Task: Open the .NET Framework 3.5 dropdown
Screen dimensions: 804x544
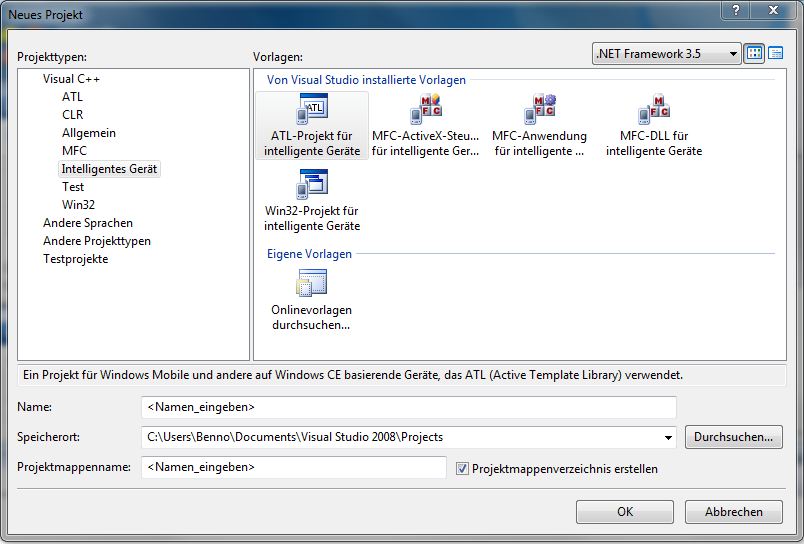Action: click(666, 53)
